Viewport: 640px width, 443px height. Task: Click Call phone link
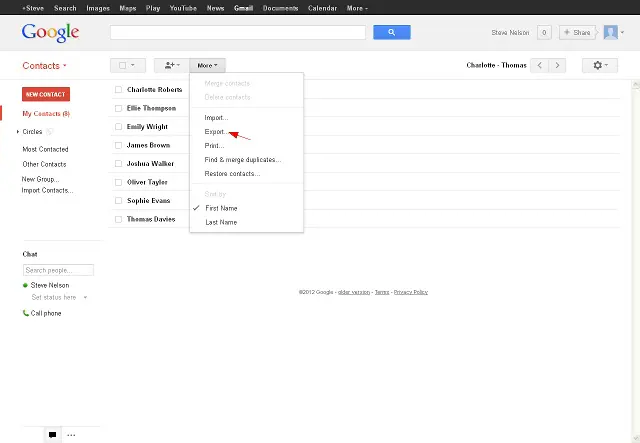[x=46, y=313]
